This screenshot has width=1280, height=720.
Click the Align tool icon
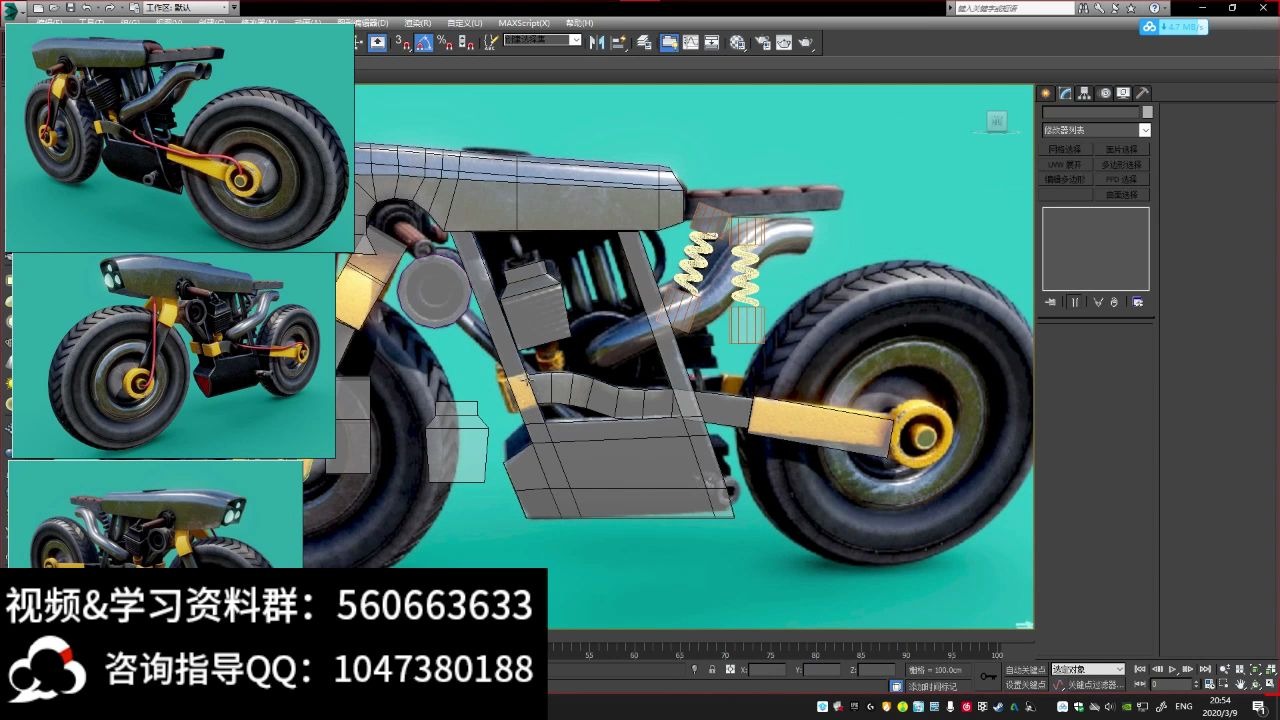617,42
